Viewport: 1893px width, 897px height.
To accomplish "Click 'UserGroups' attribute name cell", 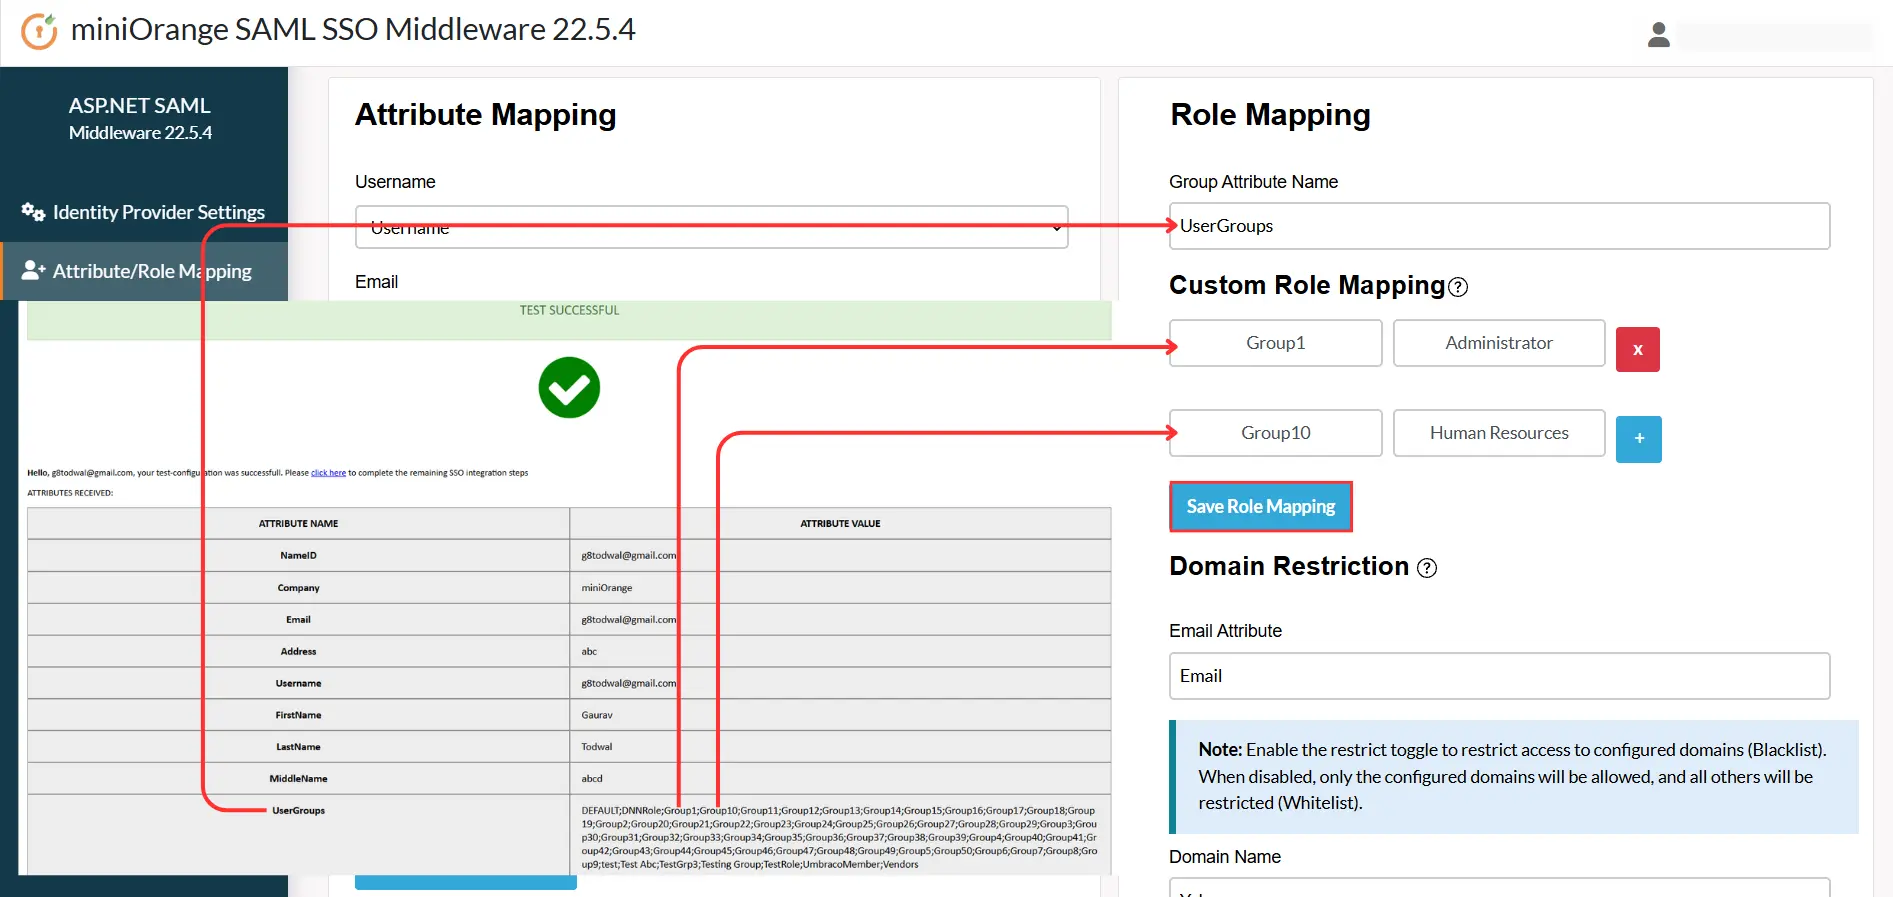I will [298, 834].
